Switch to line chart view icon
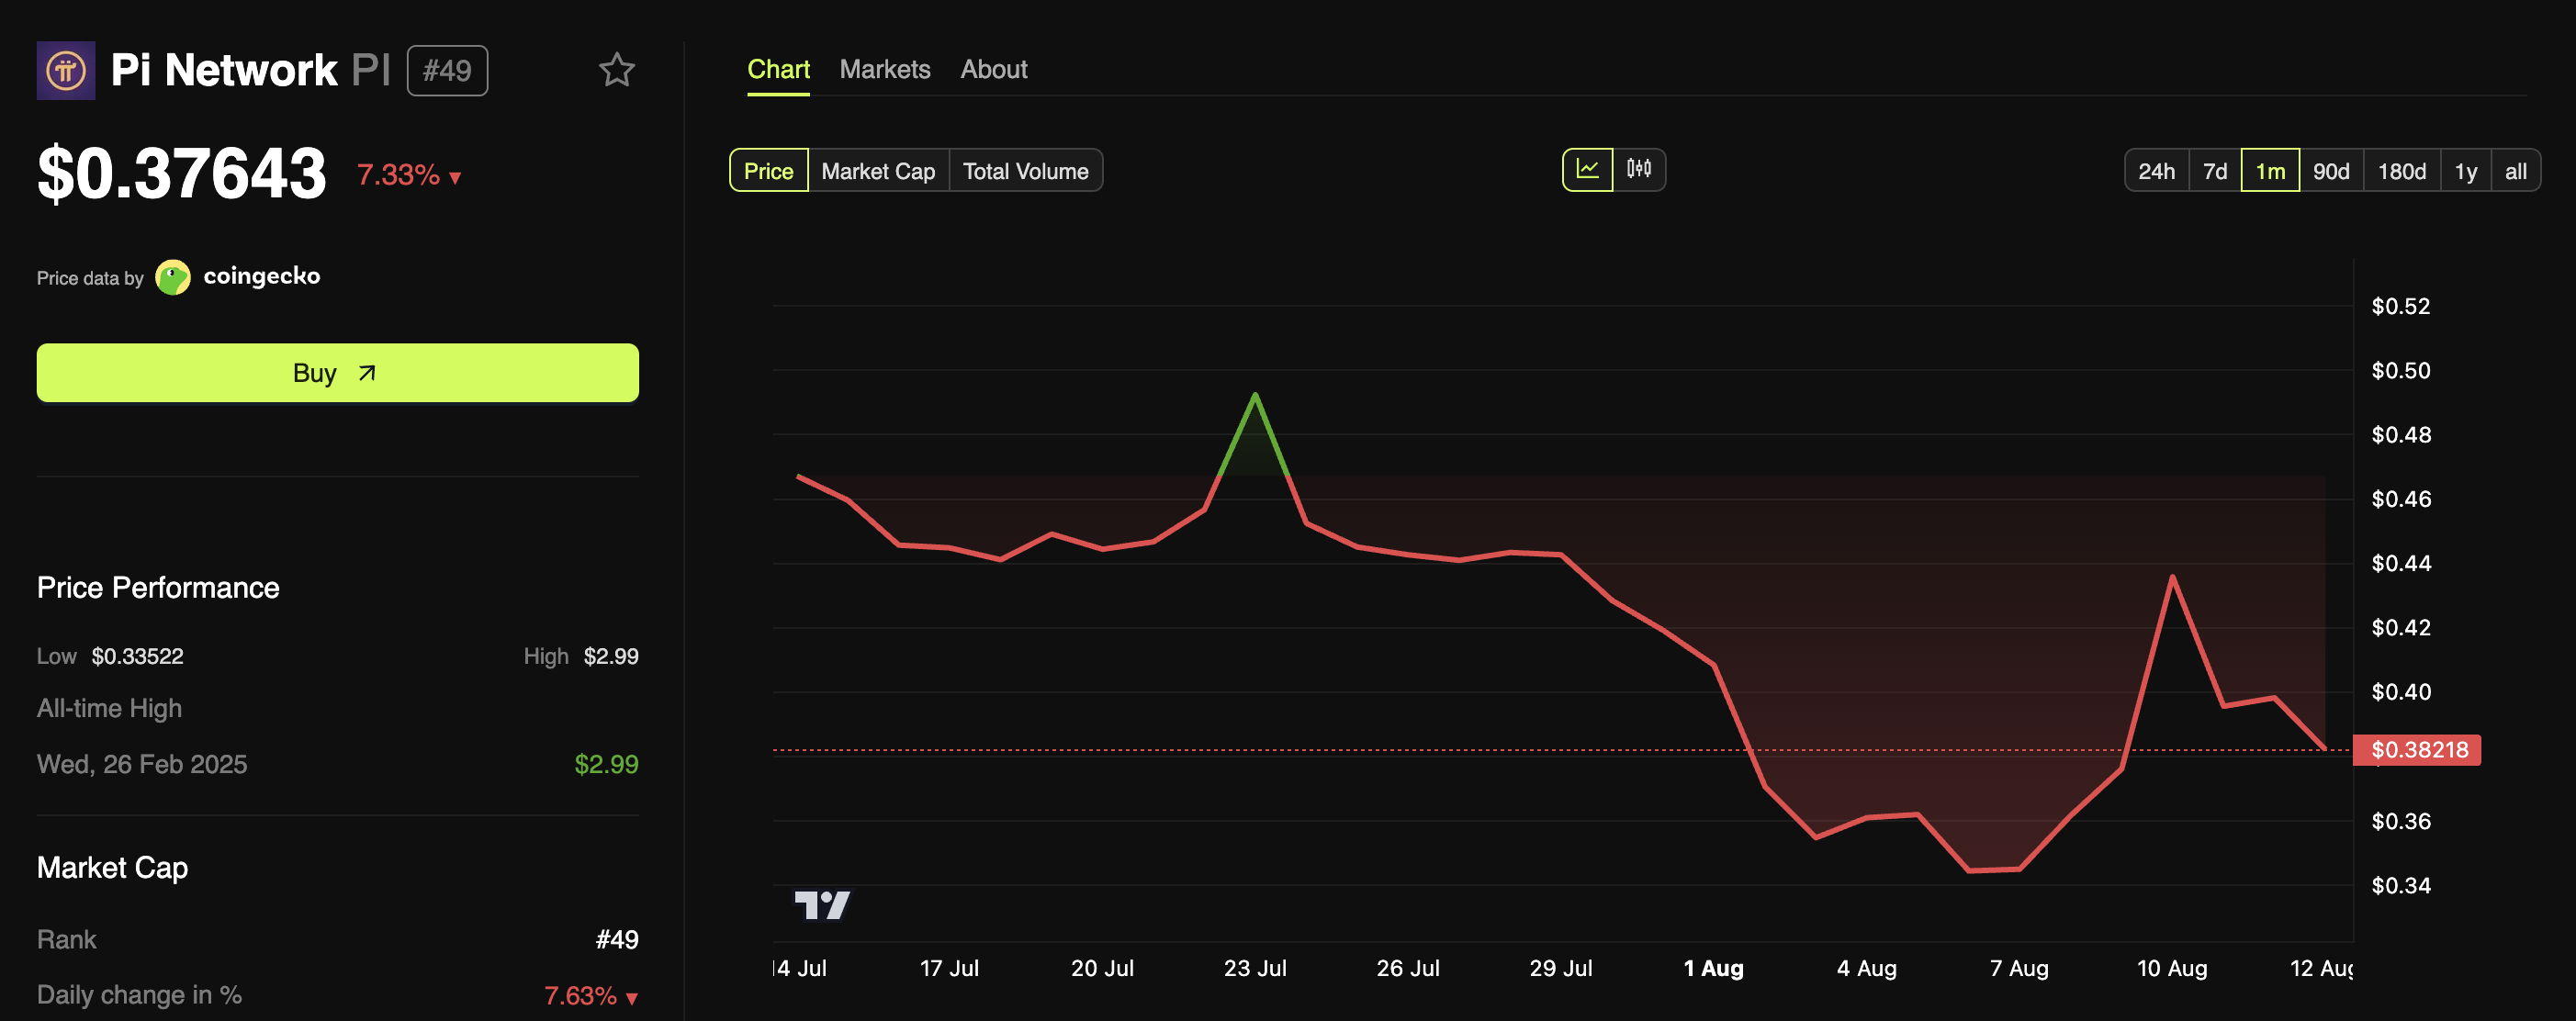The height and width of the screenshot is (1021, 2576). [1587, 169]
